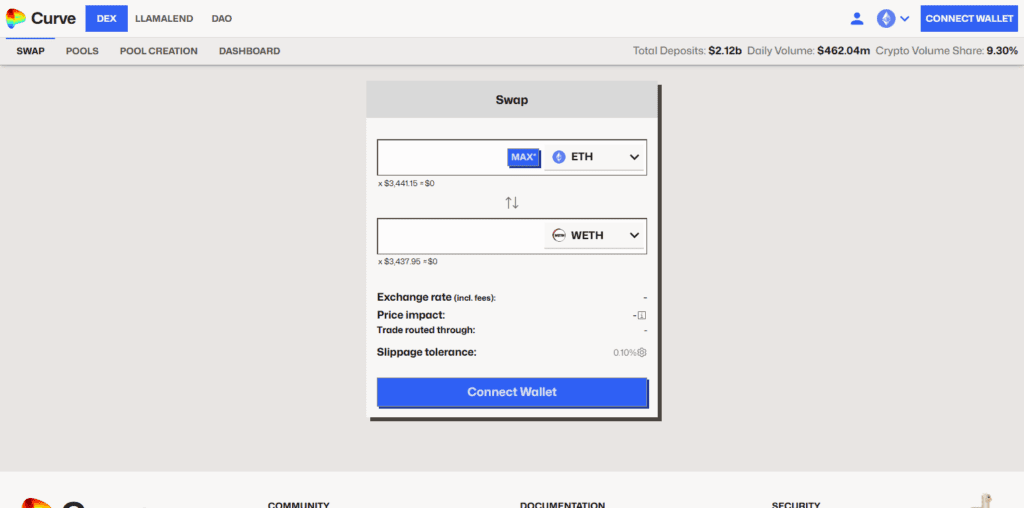Open the user profile icon
Screen dimensions: 1024x508
857,18
